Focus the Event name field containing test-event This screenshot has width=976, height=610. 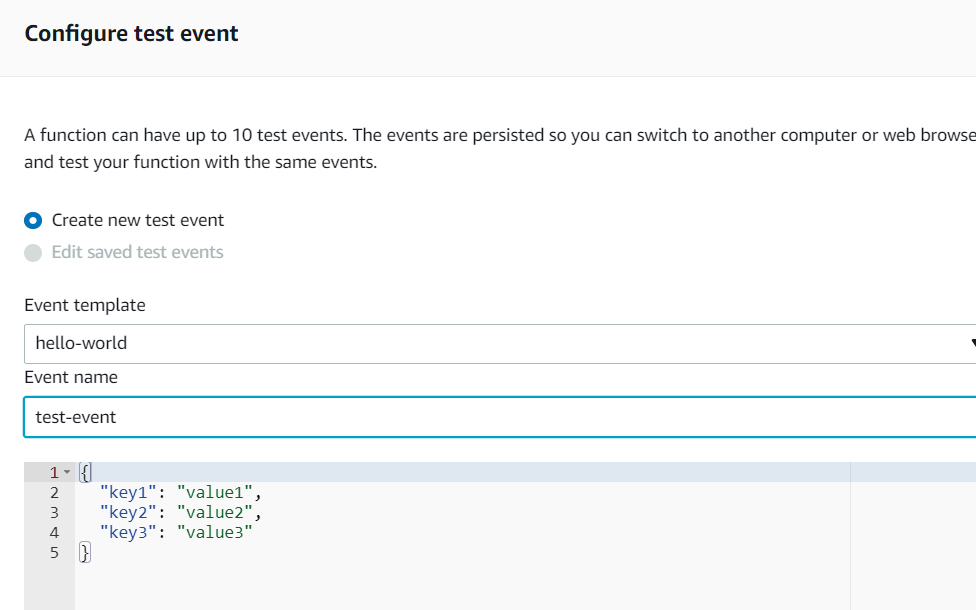(500, 417)
